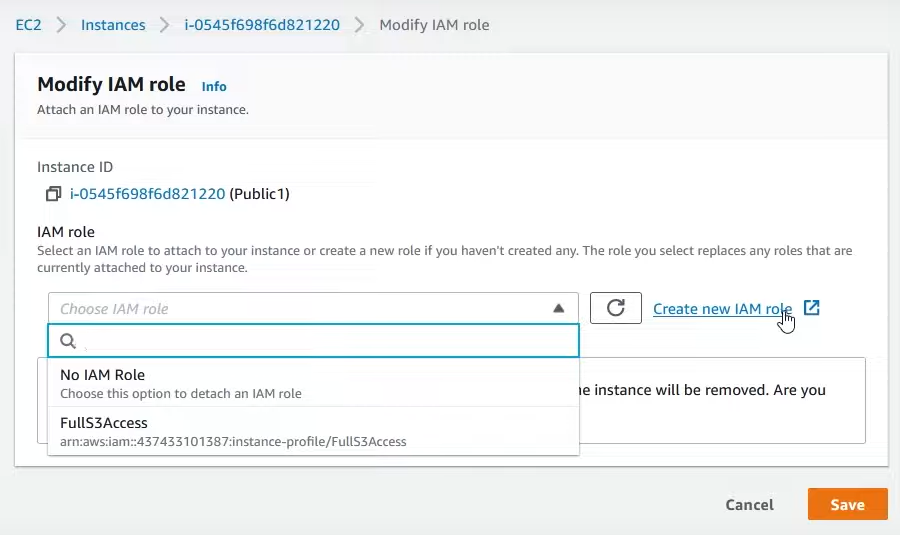Image resolution: width=900 pixels, height=535 pixels.
Task: Open instance i-0545f698f6d821220 breadcrumb
Action: (x=262, y=25)
